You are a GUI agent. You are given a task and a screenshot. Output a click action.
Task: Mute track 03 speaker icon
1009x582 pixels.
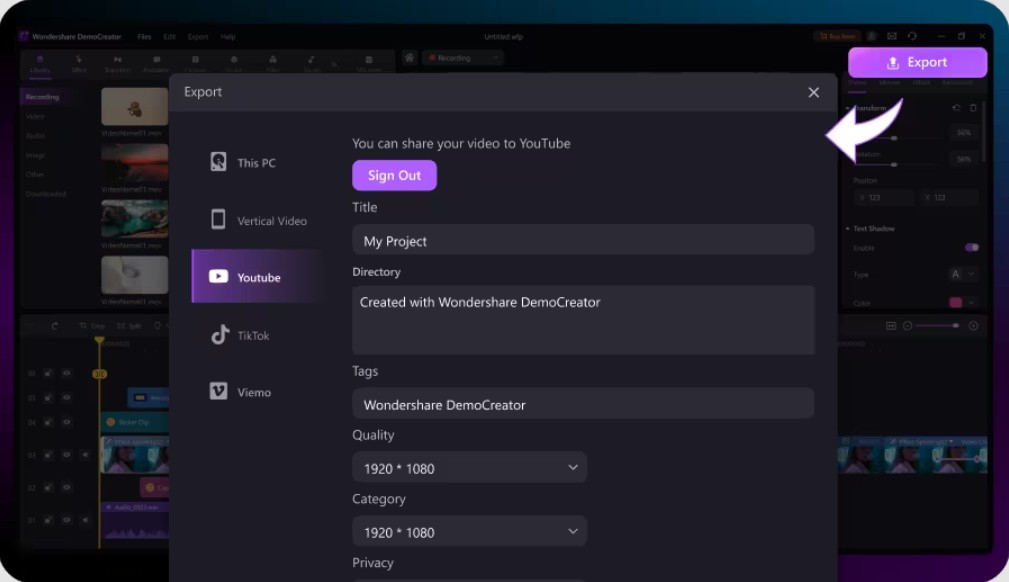(x=84, y=455)
